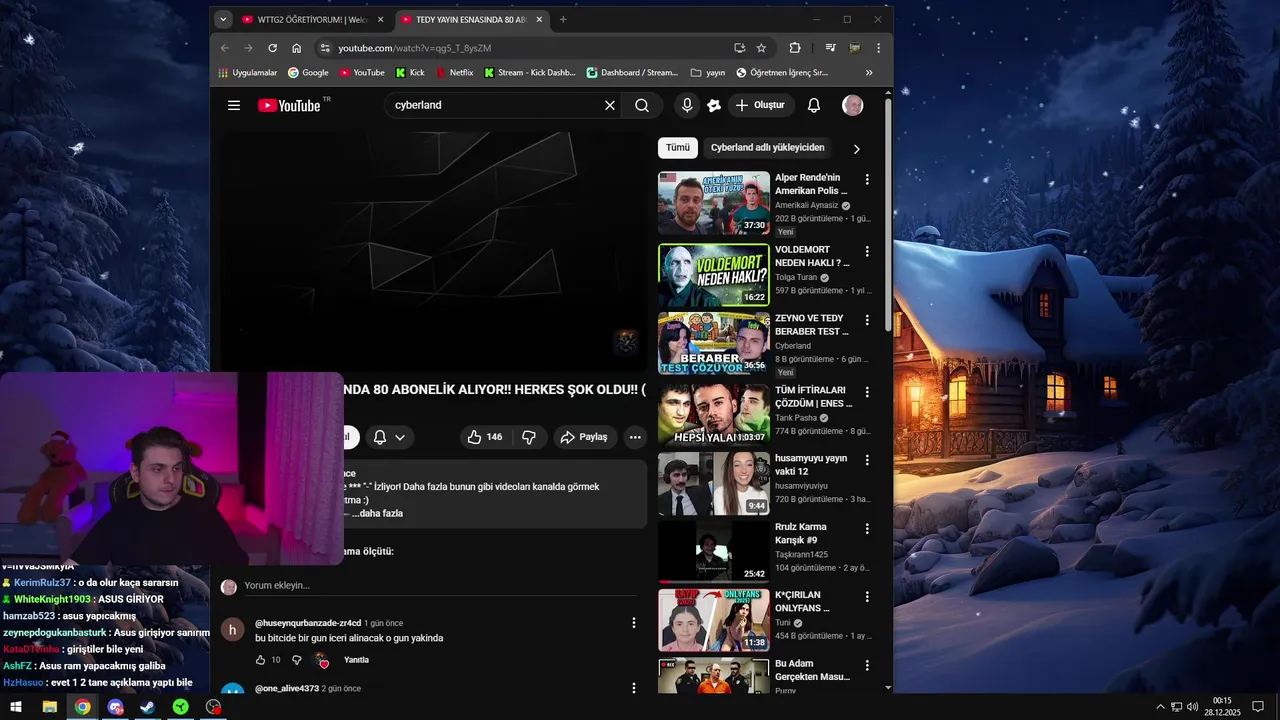Open a new Chrome tab
The width and height of the screenshot is (1280, 720).
563,19
